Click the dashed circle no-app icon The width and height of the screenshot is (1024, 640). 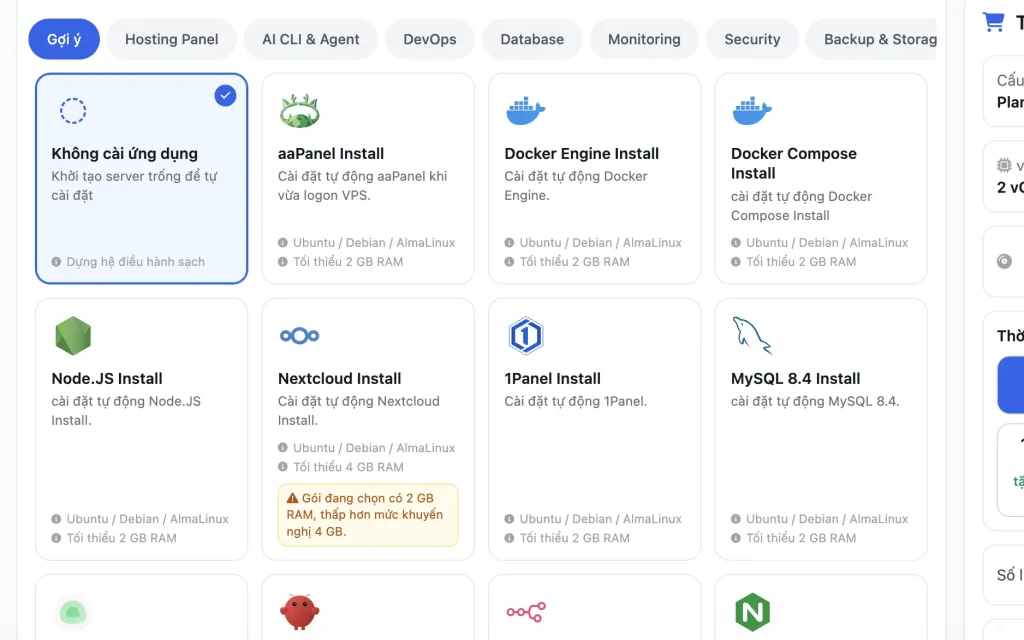pyautogui.click(x=72, y=111)
